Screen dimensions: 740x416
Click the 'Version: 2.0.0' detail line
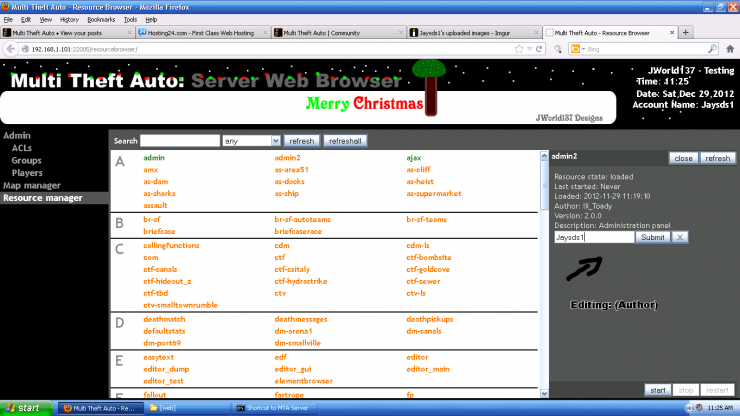point(578,216)
